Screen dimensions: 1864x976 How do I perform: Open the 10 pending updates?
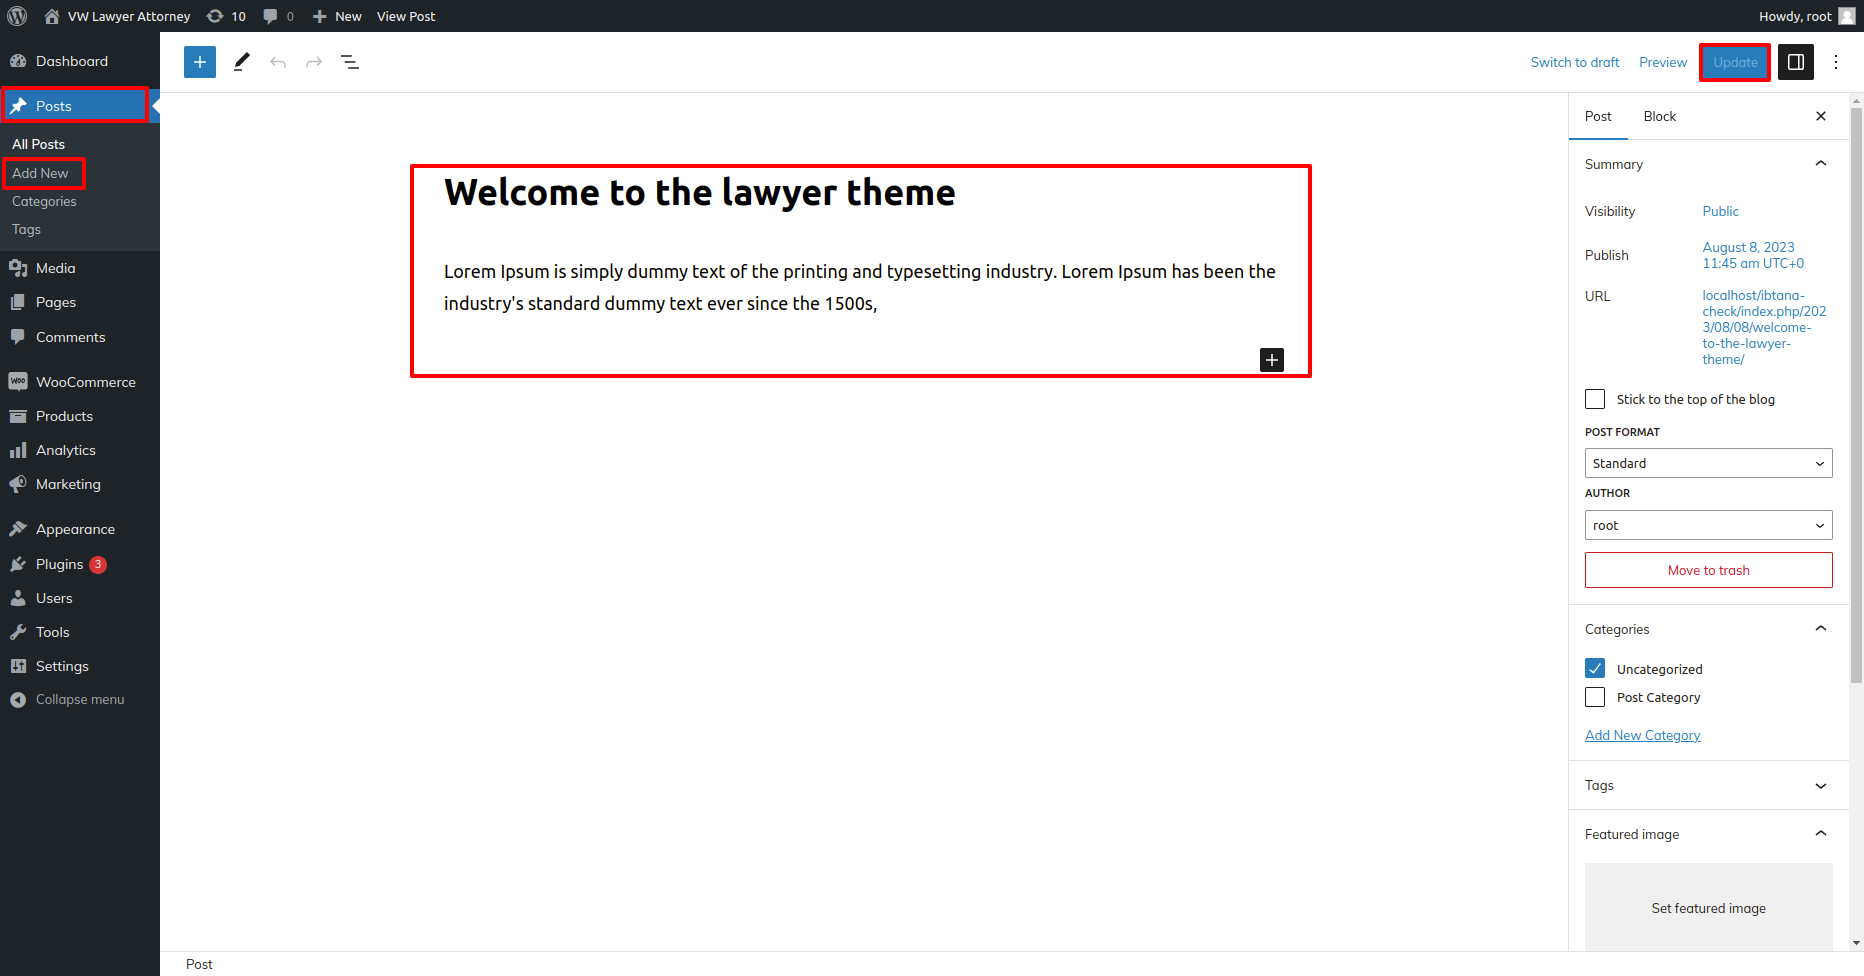[226, 16]
